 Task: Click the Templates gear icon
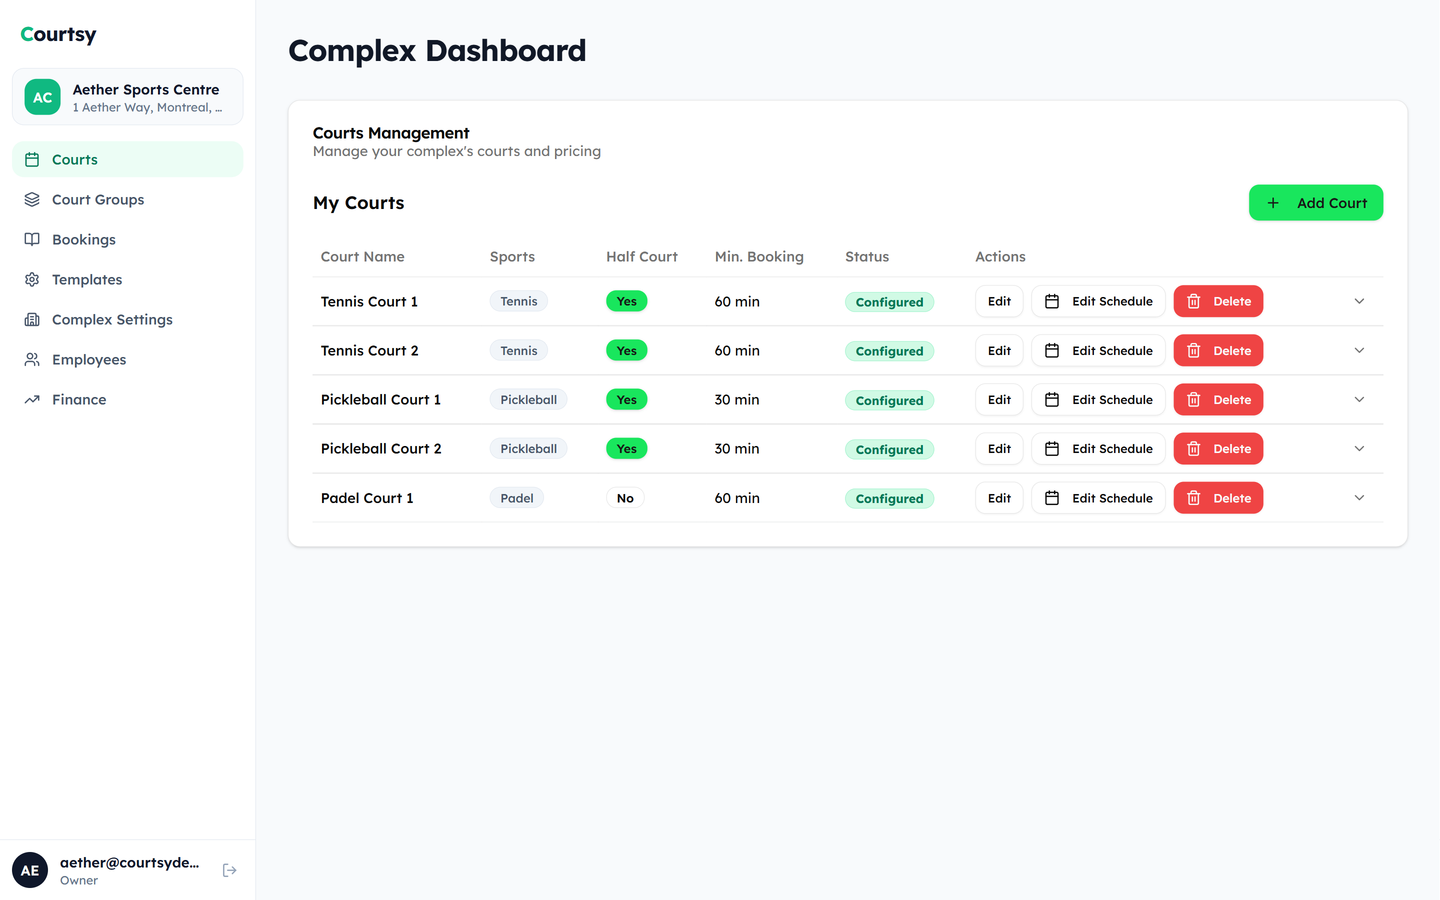coord(32,280)
